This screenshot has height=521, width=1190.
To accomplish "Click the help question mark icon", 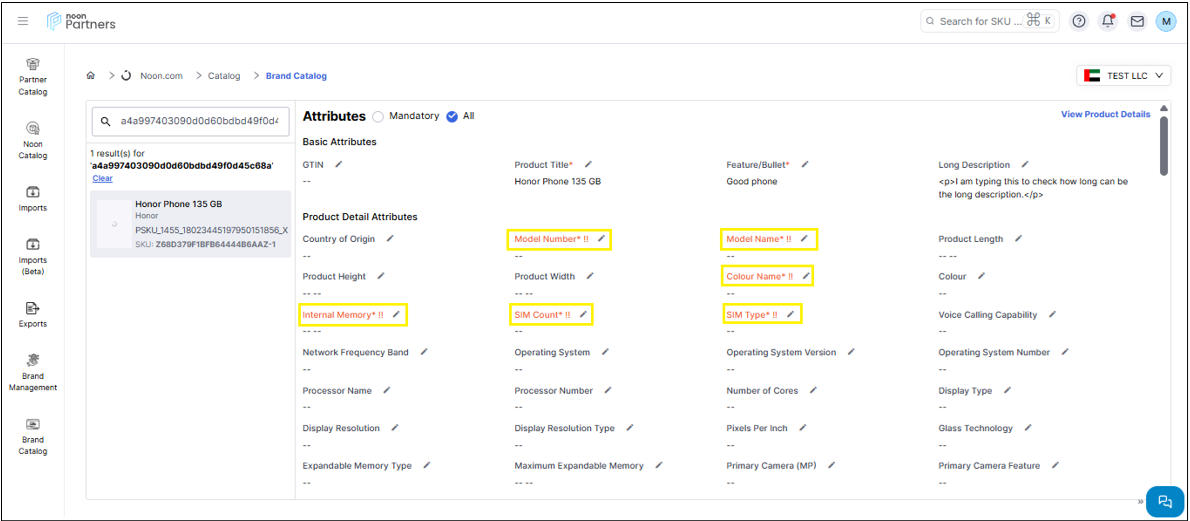I will [1079, 21].
